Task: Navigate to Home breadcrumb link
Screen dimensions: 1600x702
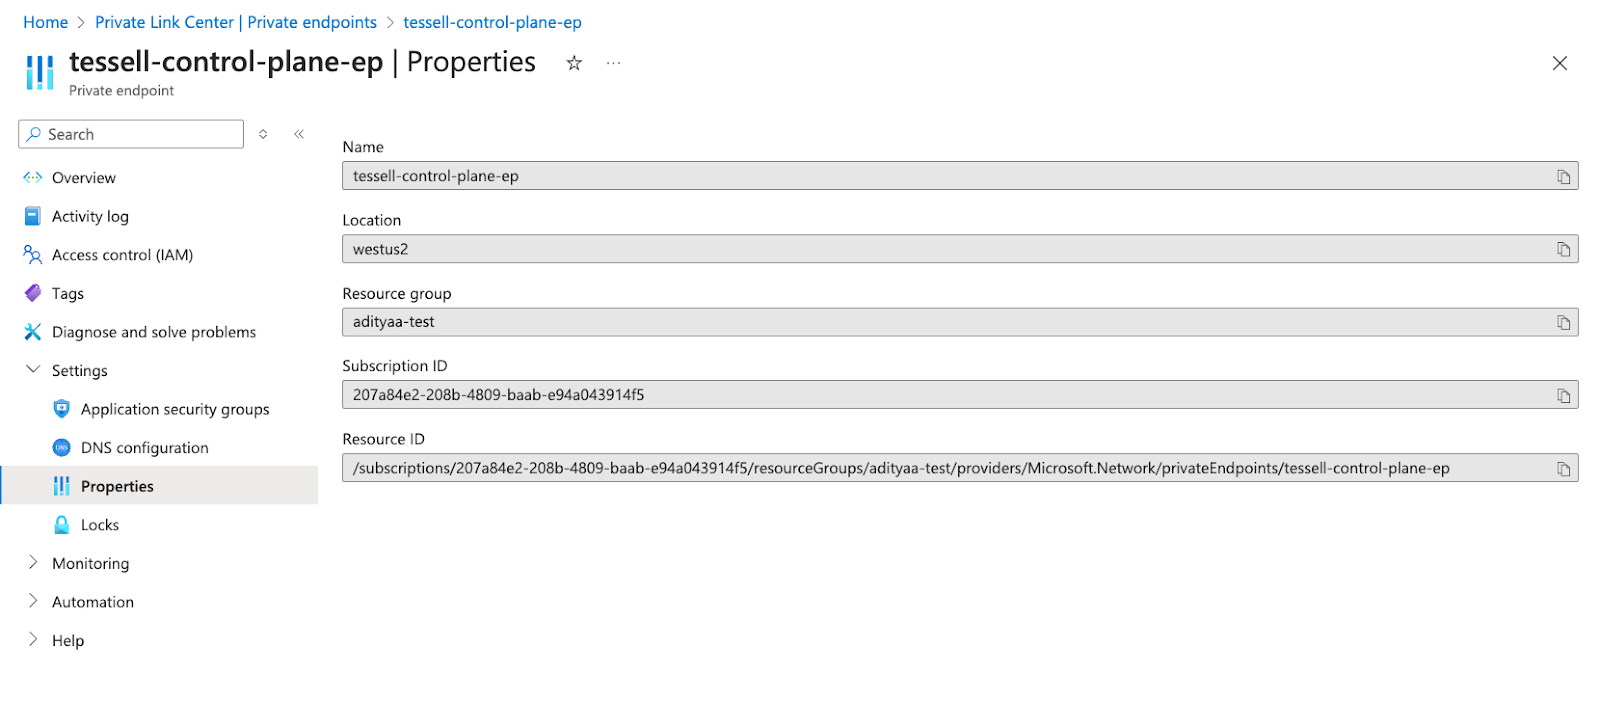Action: [x=46, y=22]
